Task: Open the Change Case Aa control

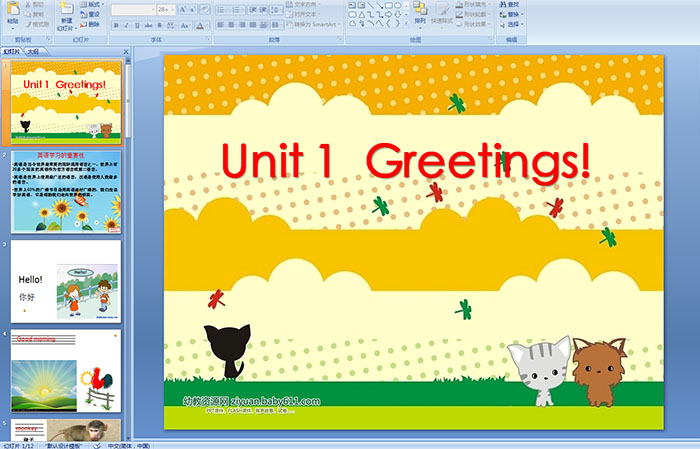Action: pos(184,25)
